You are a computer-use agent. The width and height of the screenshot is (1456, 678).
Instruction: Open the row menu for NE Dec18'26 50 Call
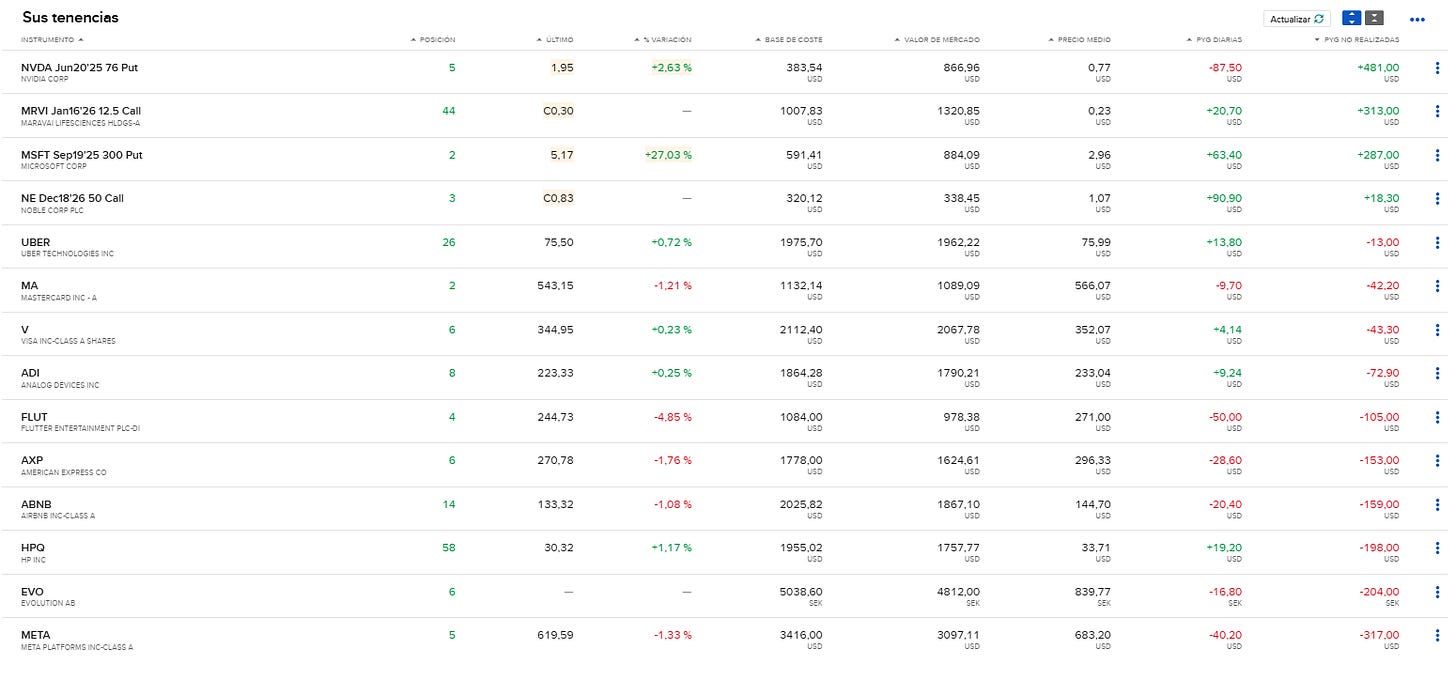coord(1437,198)
